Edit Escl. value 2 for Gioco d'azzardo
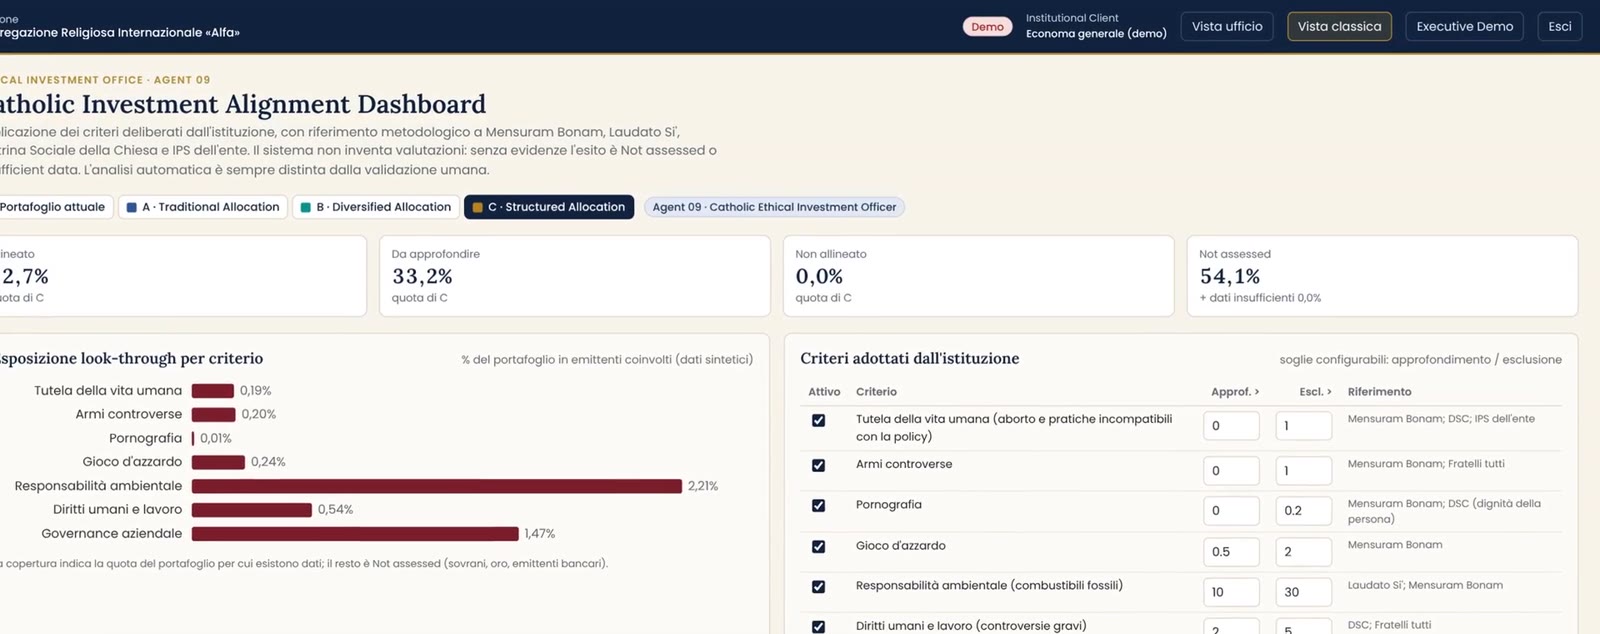The image size is (1600, 634). pos(1303,551)
